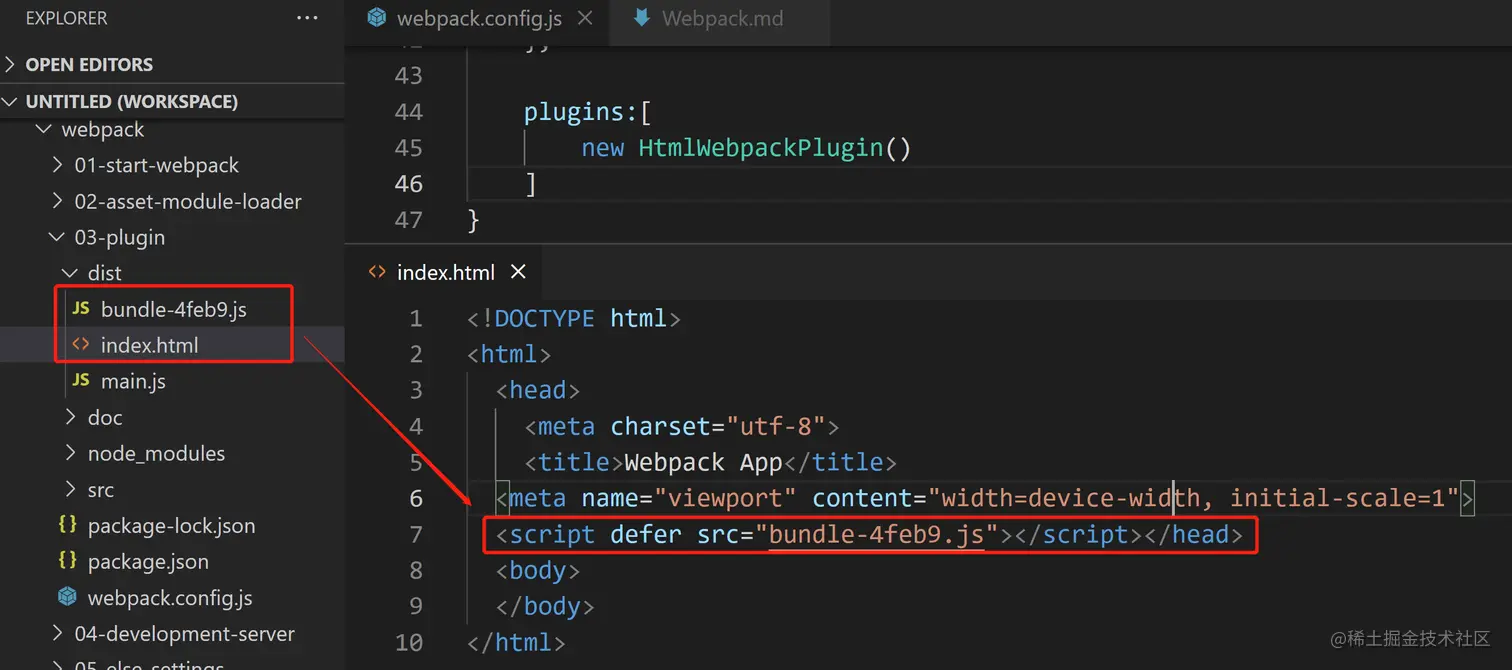The image size is (1512, 670).
Task: Click the EXPLORER panel title
Action: pos(67,18)
